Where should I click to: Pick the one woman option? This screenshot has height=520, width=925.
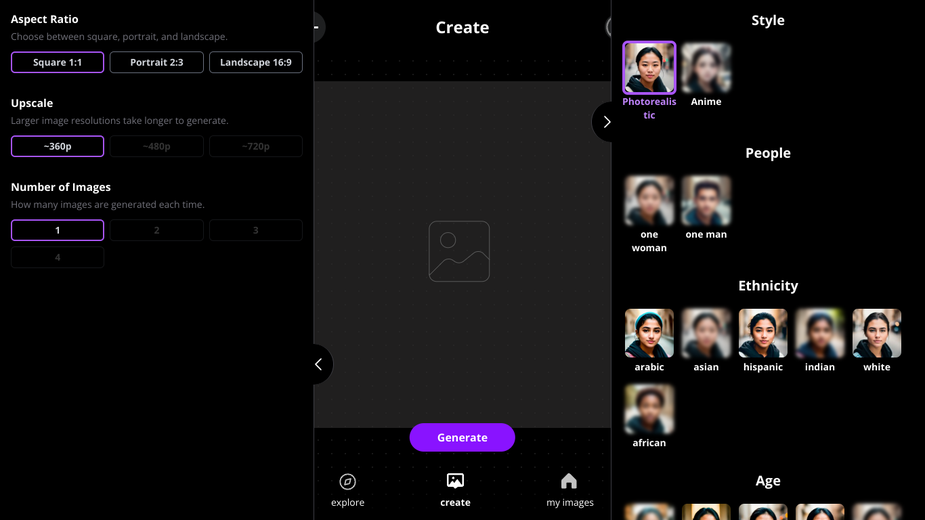[649, 201]
